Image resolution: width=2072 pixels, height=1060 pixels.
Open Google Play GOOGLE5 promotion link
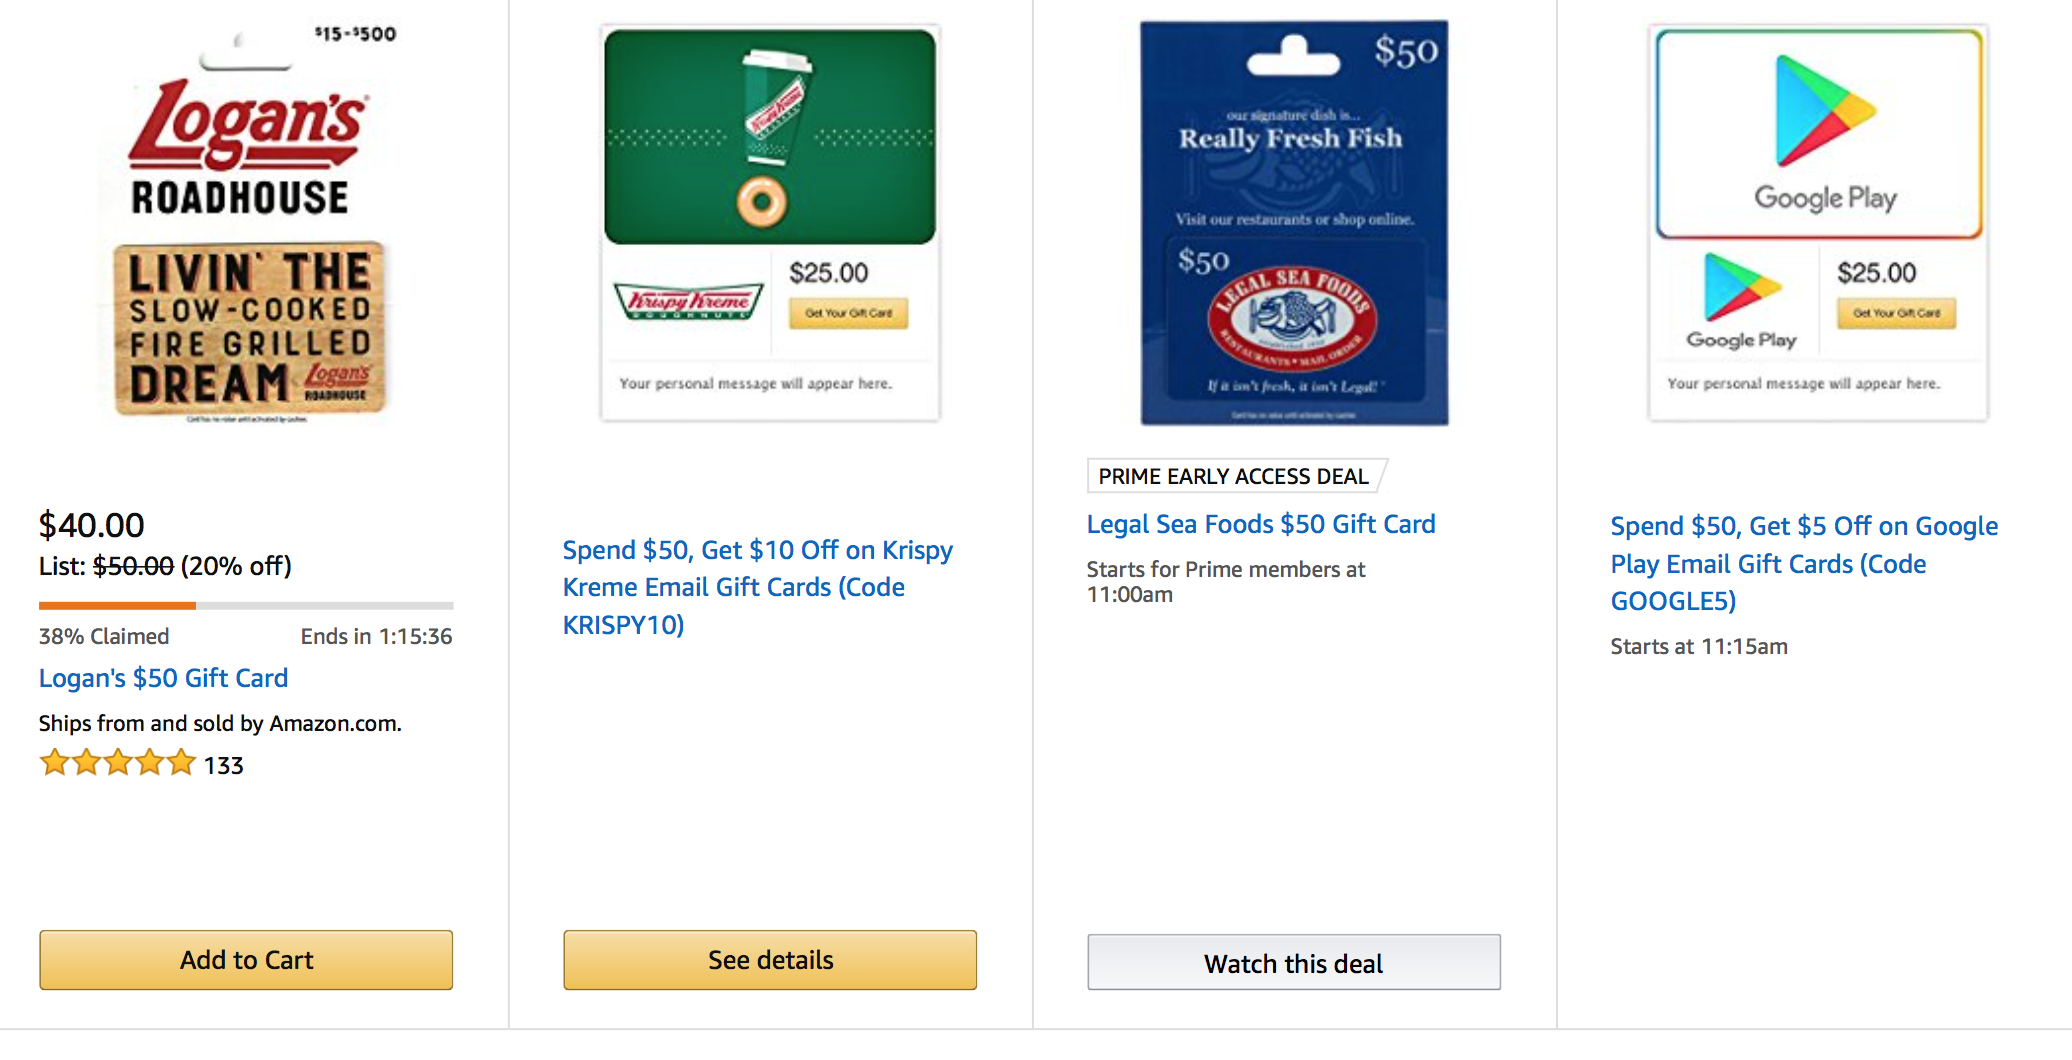1804,563
